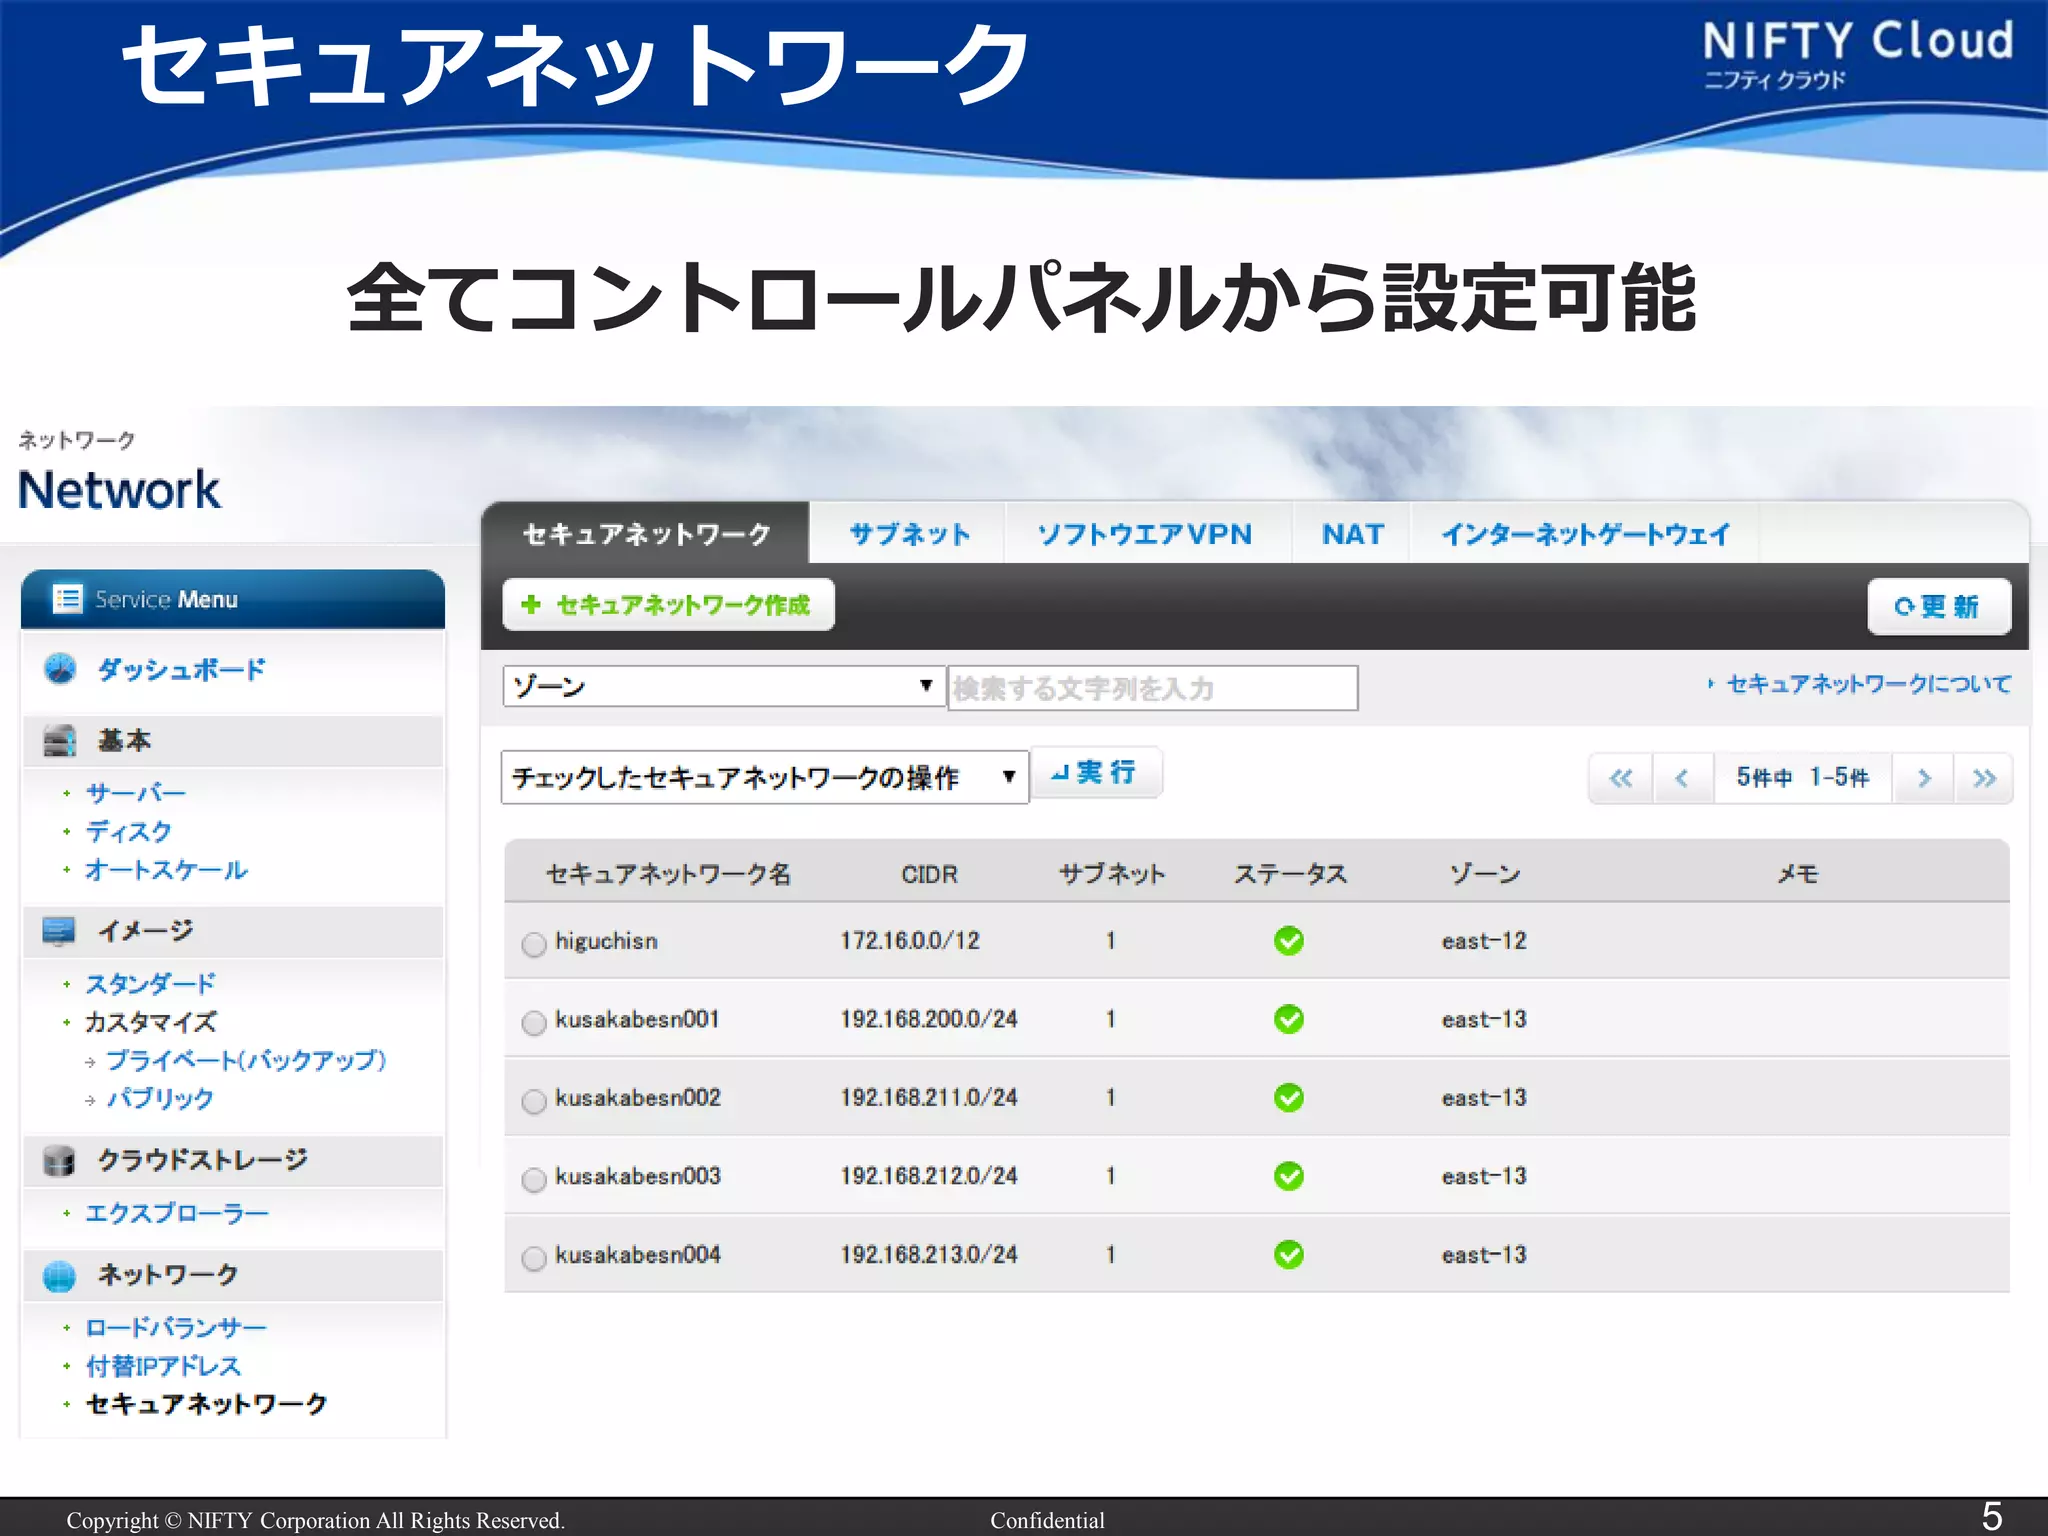This screenshot has height=1536, width=2048.
Task: Click the ステータス column header
Action: click(1290, 874)
